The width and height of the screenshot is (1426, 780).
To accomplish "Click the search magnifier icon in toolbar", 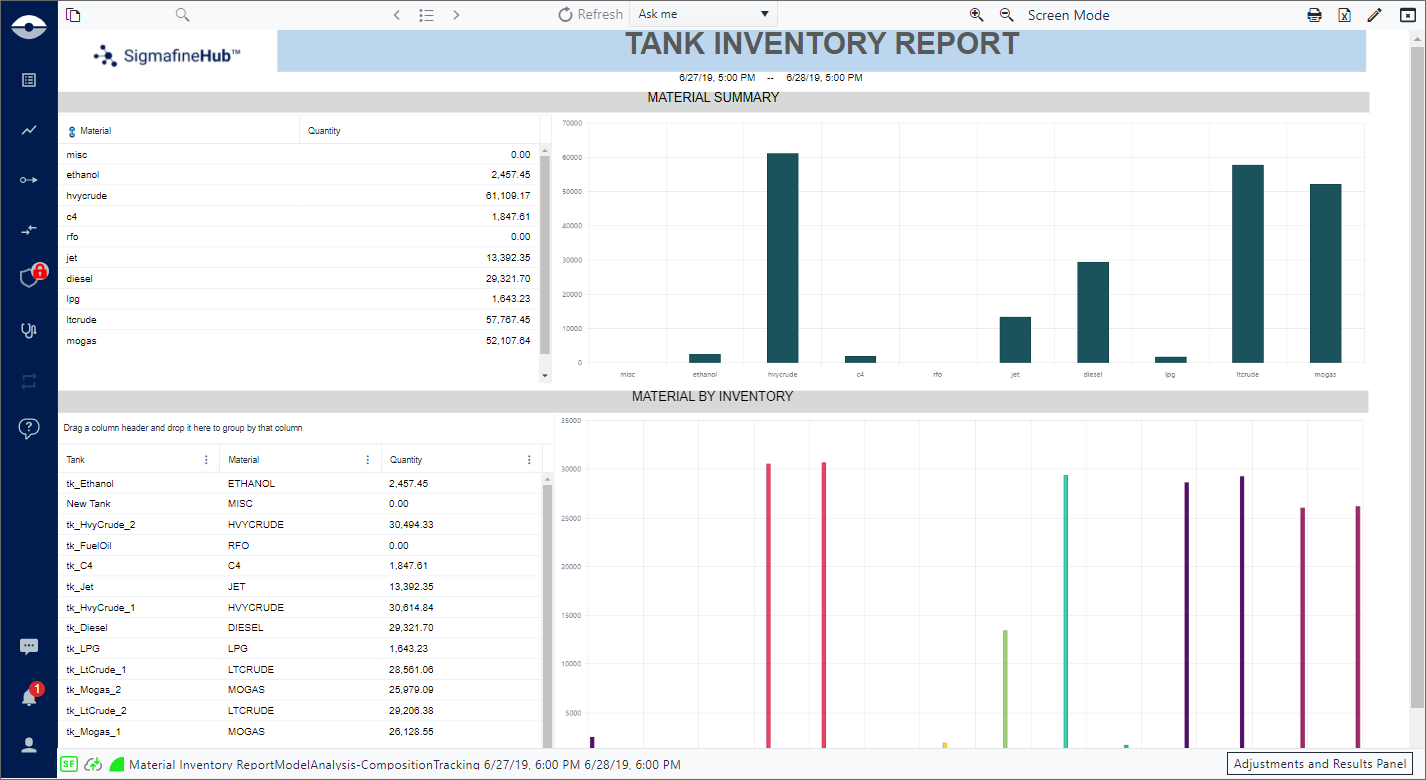I will pos(182,15).
